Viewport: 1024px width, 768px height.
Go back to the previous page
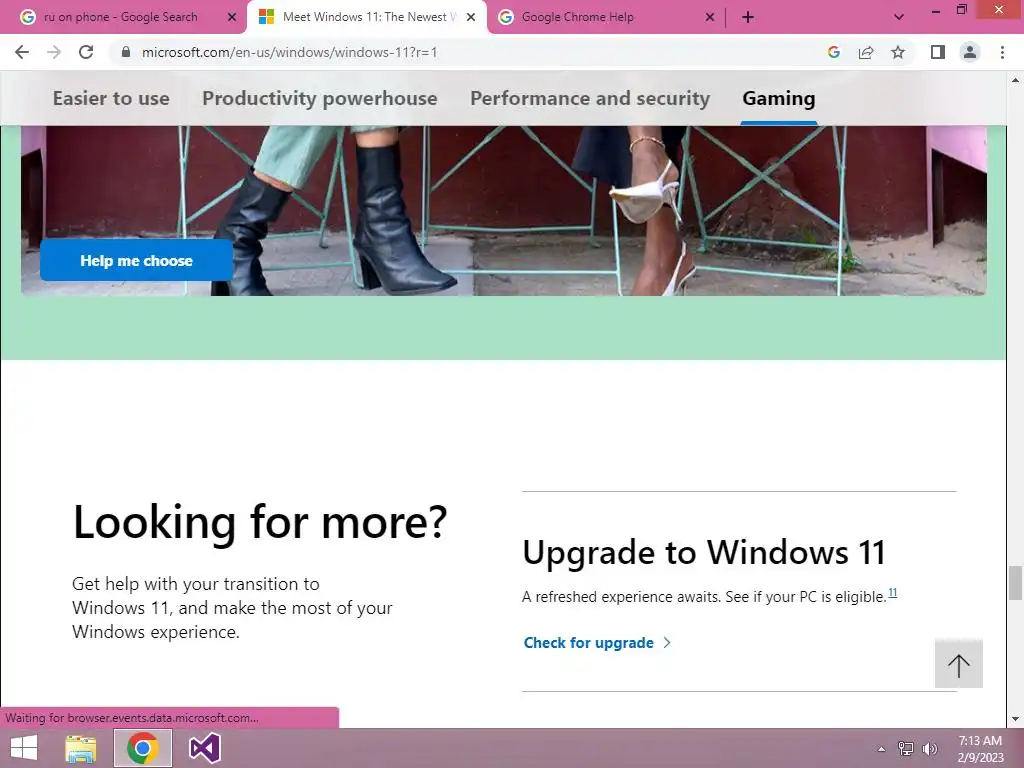22,52
